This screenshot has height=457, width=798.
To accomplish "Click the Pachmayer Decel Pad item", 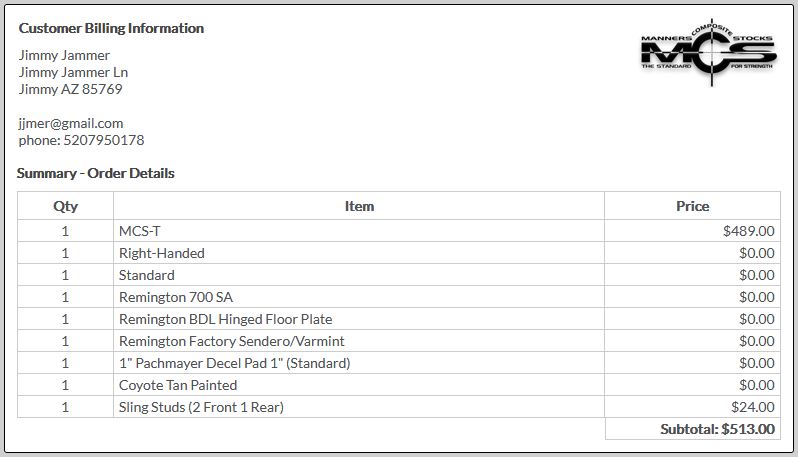I will (235, 363).
